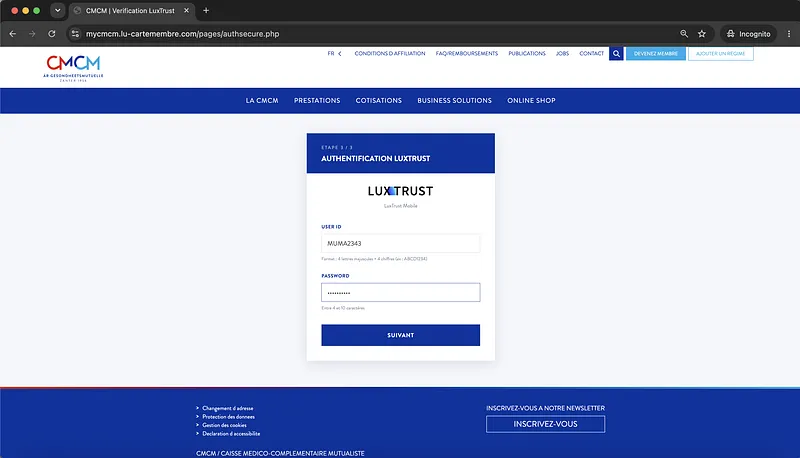The height and width of the screenshot is (458, 800).
Task: Click 'AUTHENTIFICATION LUXTRUST' heading
Action: click(x=376, y=159)
